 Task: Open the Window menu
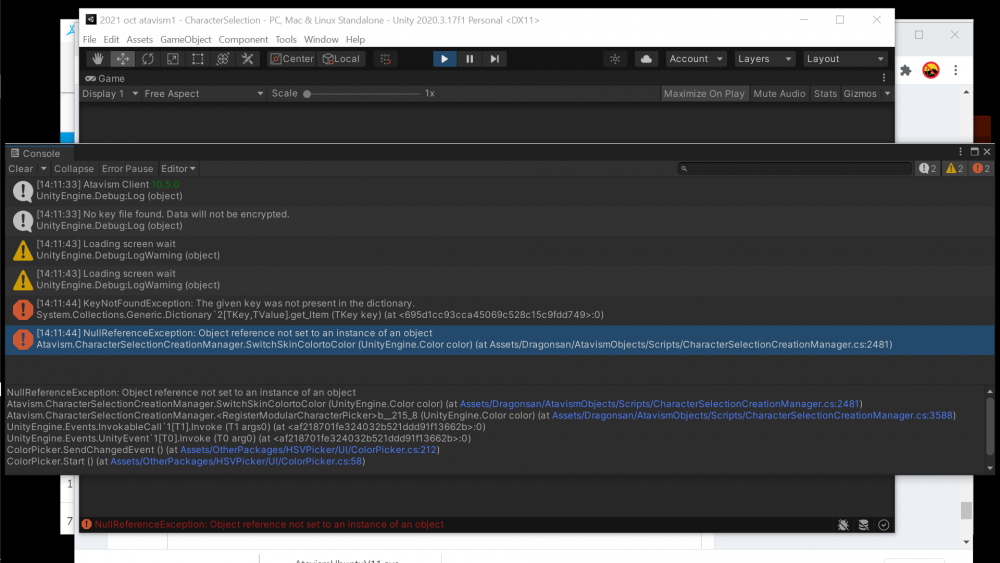coord(321,40)
